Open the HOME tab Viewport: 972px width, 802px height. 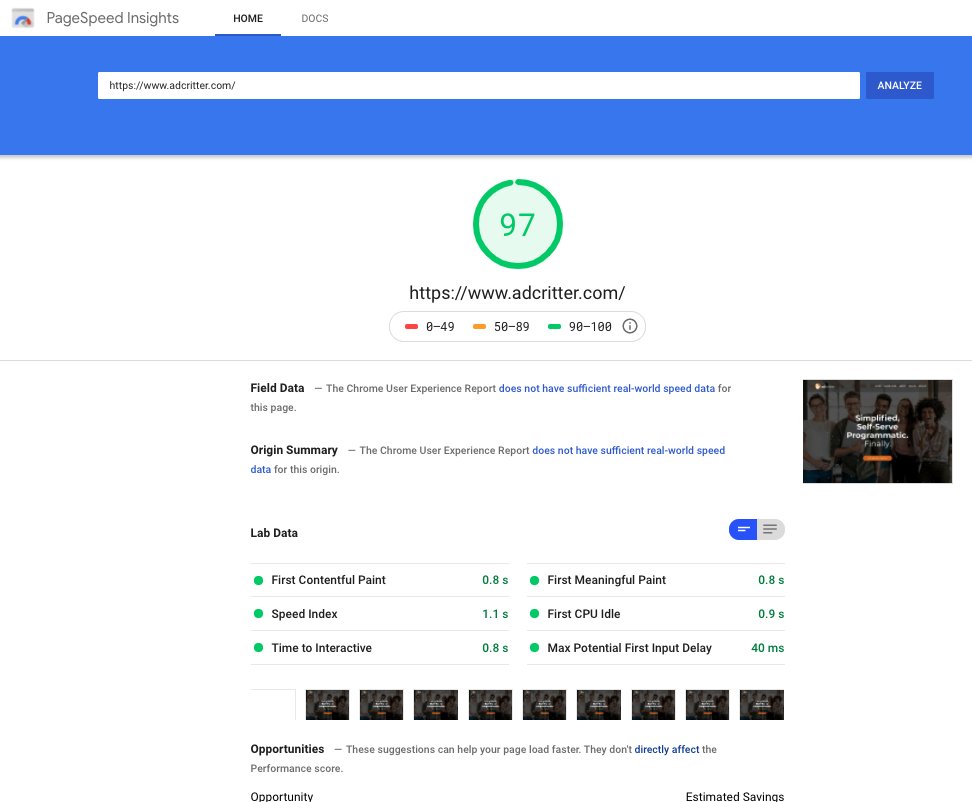pos(248,19)
